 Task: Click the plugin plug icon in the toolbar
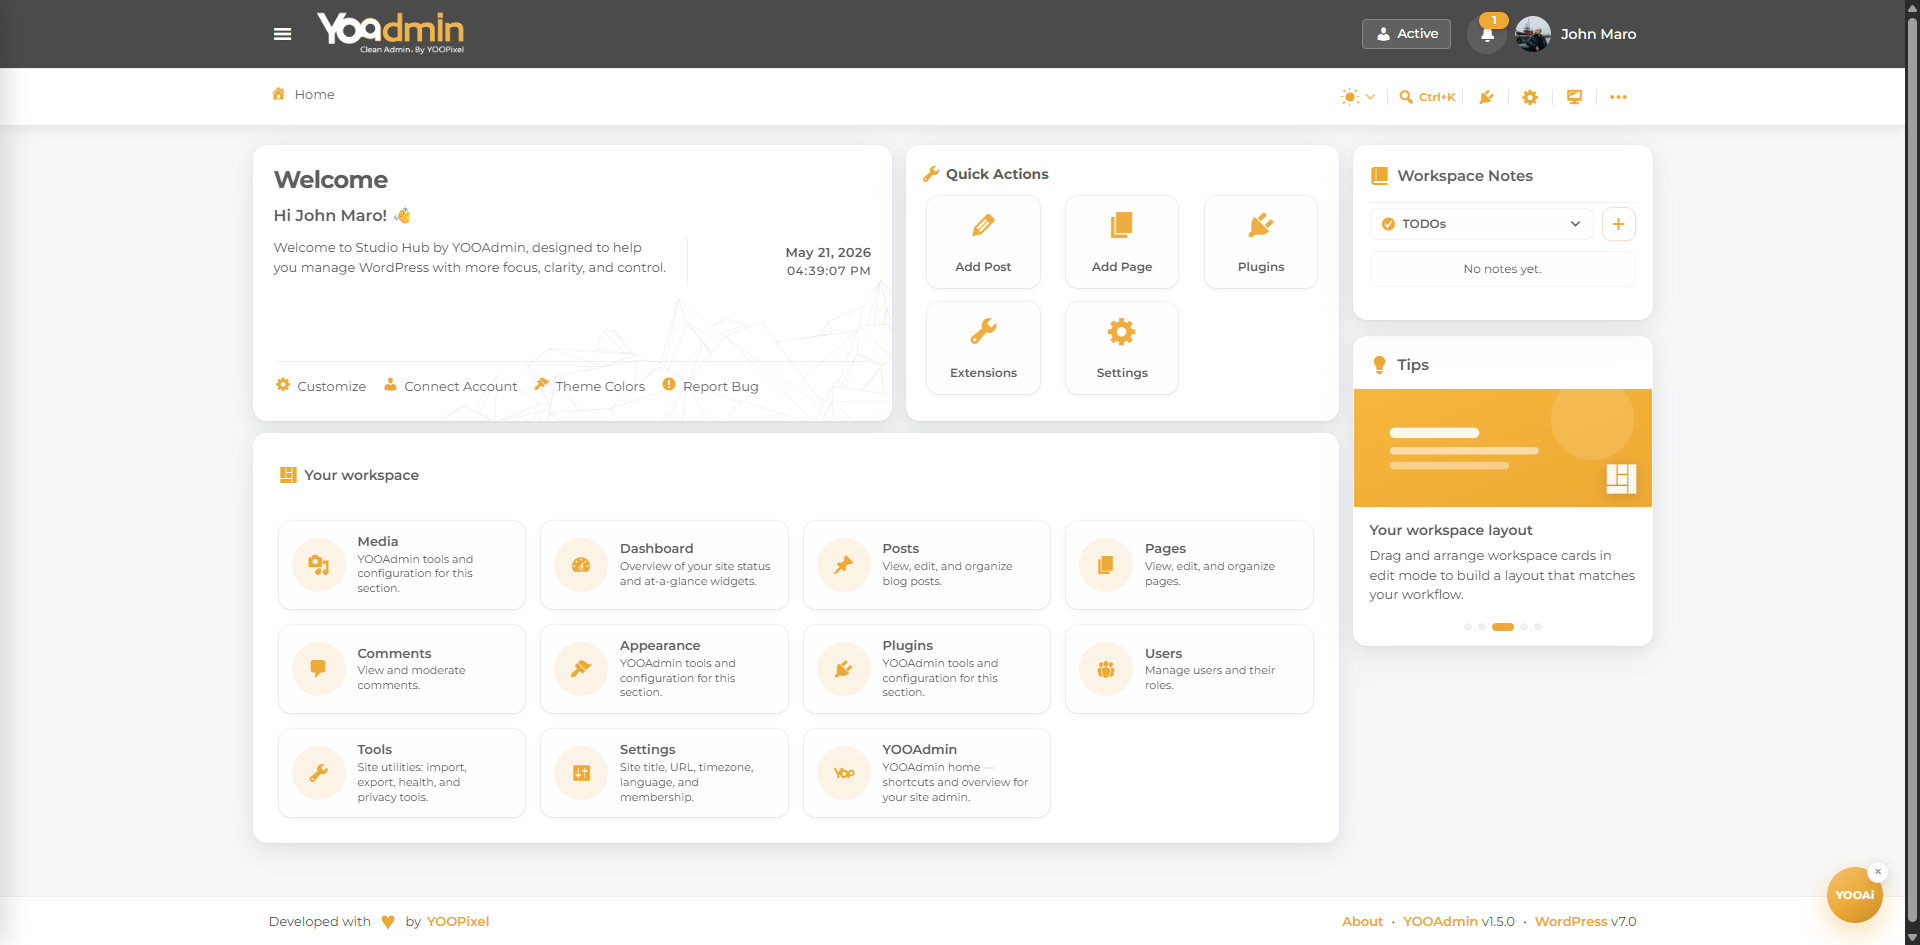pyautogui.click(x=1486, y=97)
